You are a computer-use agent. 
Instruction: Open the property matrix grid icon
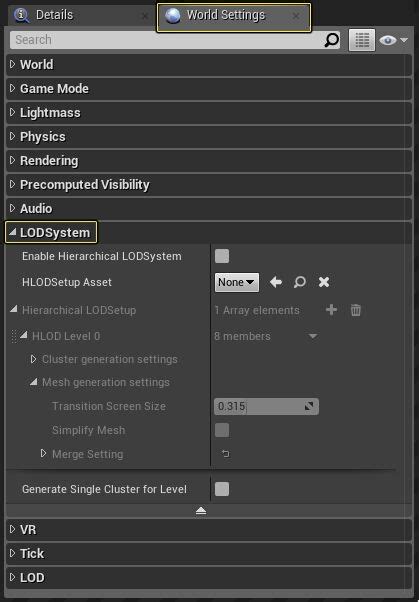362,40
